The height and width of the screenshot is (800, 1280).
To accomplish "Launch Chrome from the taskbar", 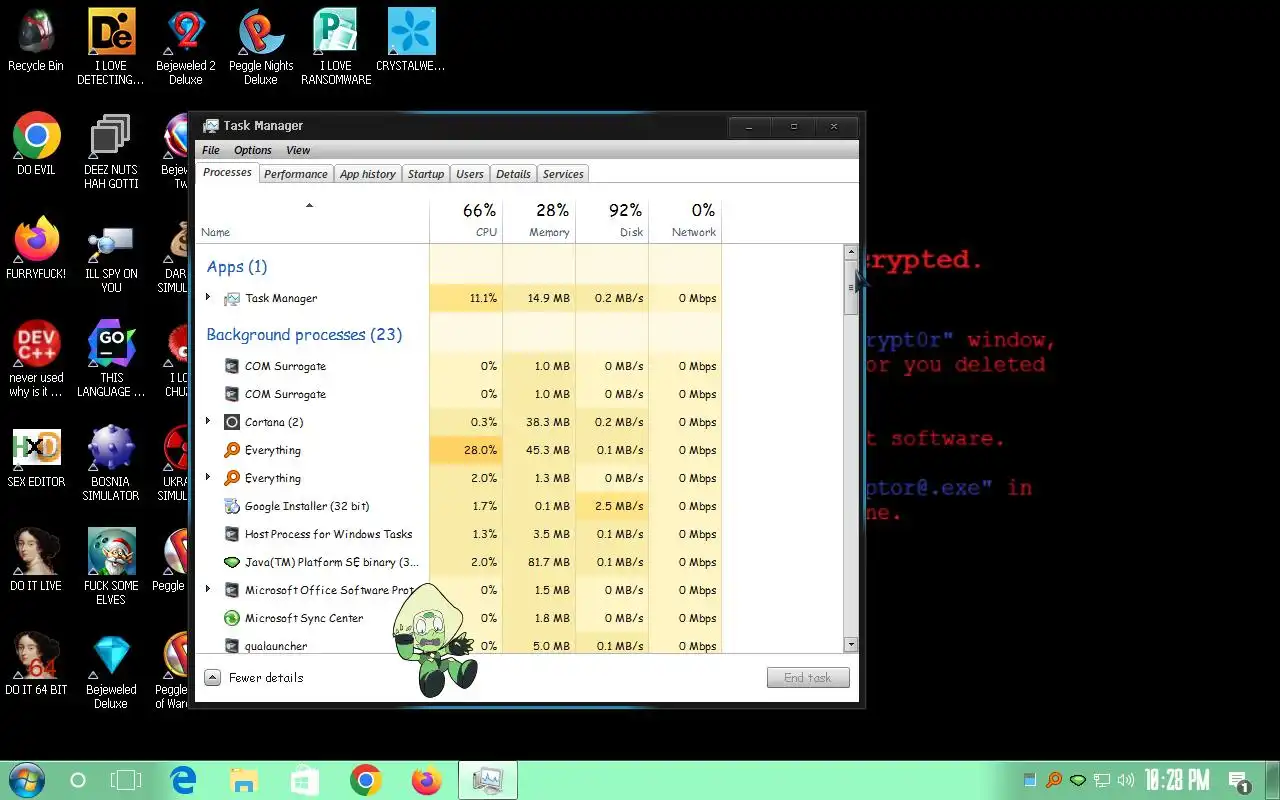I will click(366, 780).
